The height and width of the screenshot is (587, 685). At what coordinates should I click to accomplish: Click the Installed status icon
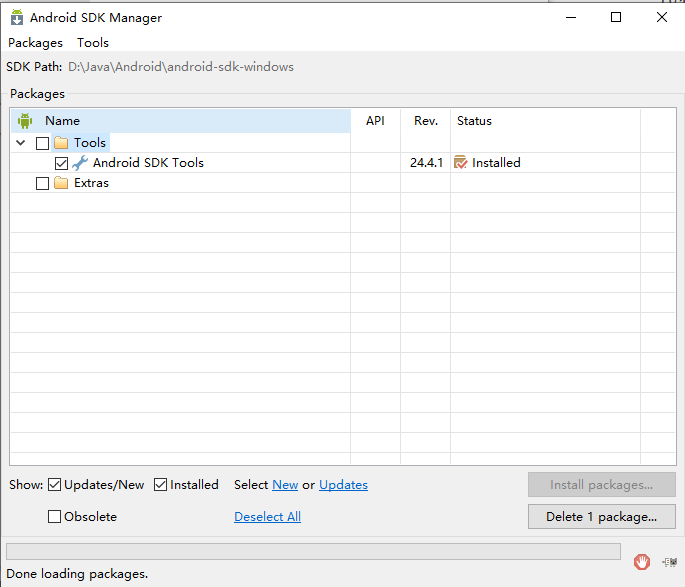click(x=460, y=162)
